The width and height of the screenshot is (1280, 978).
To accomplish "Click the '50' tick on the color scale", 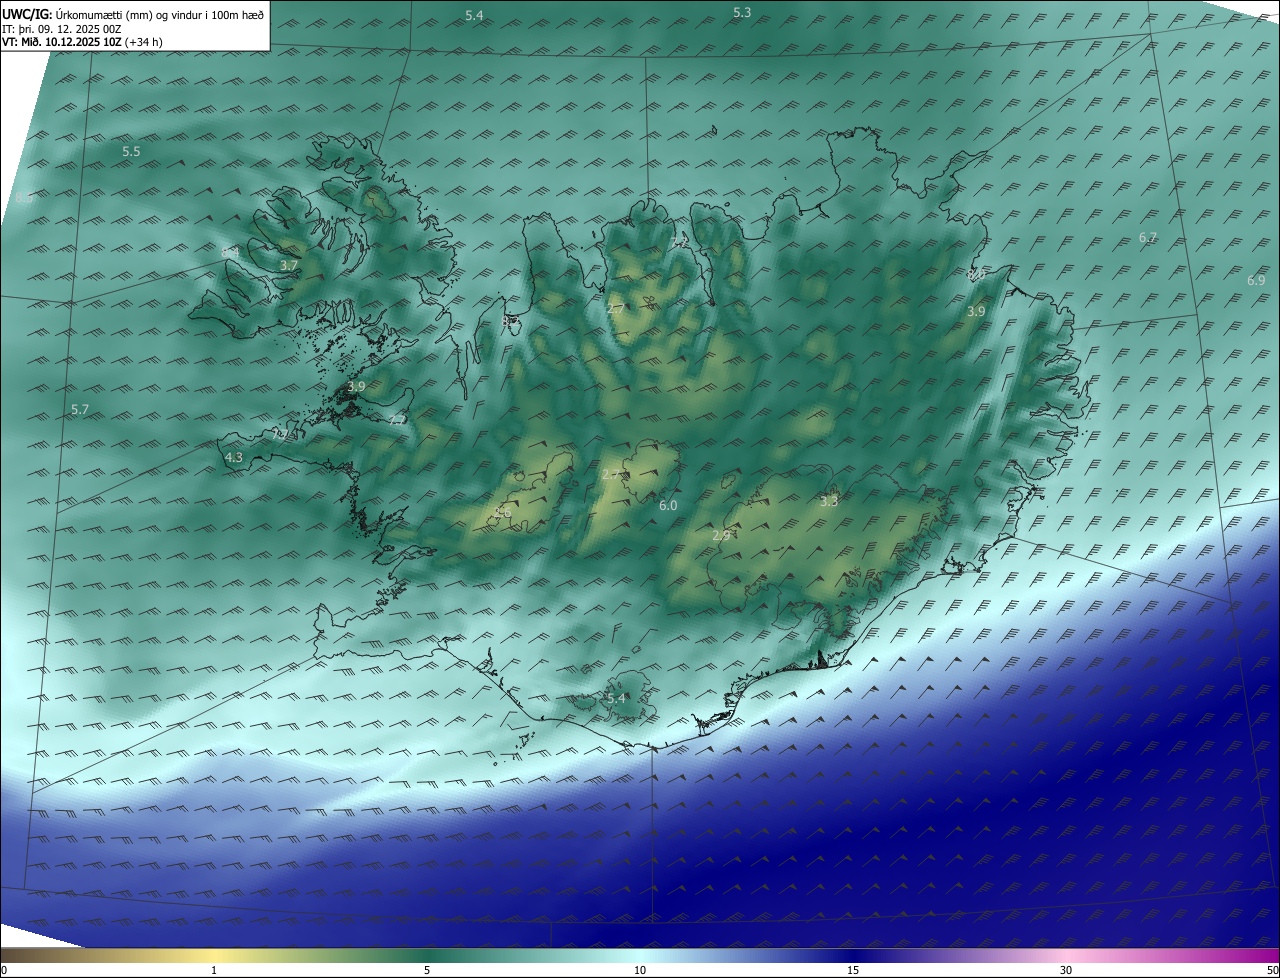I will tap(1272, 970).
